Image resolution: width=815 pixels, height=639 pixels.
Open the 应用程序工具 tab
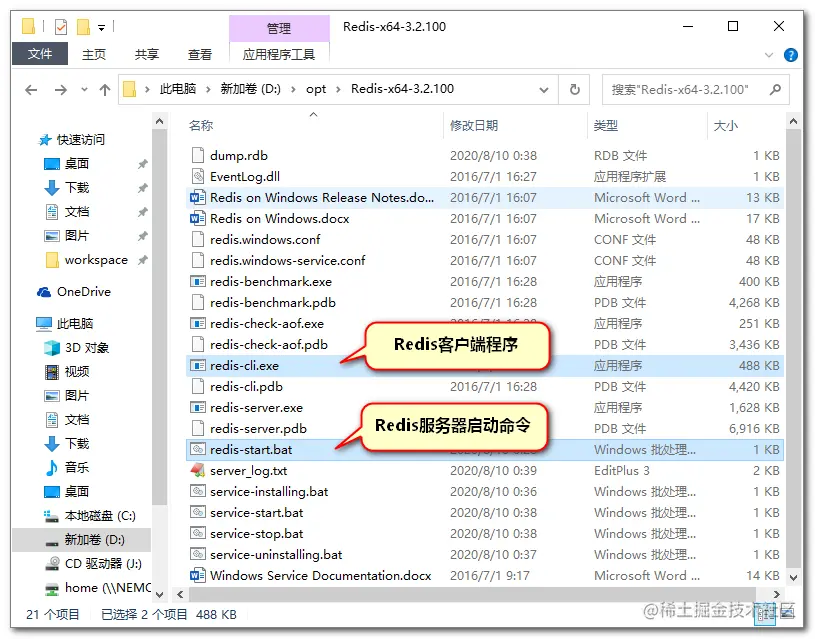[279, 54]
